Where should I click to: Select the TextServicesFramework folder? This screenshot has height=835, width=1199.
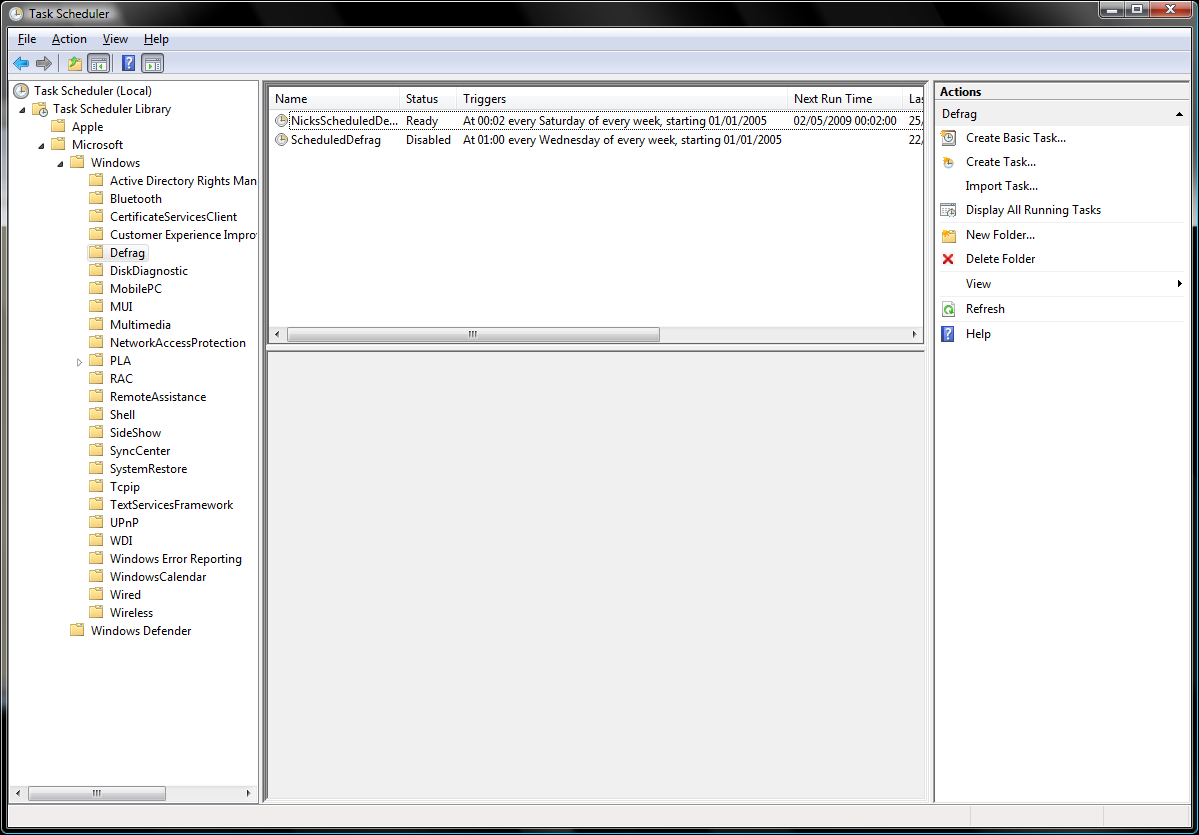point(171,505)
